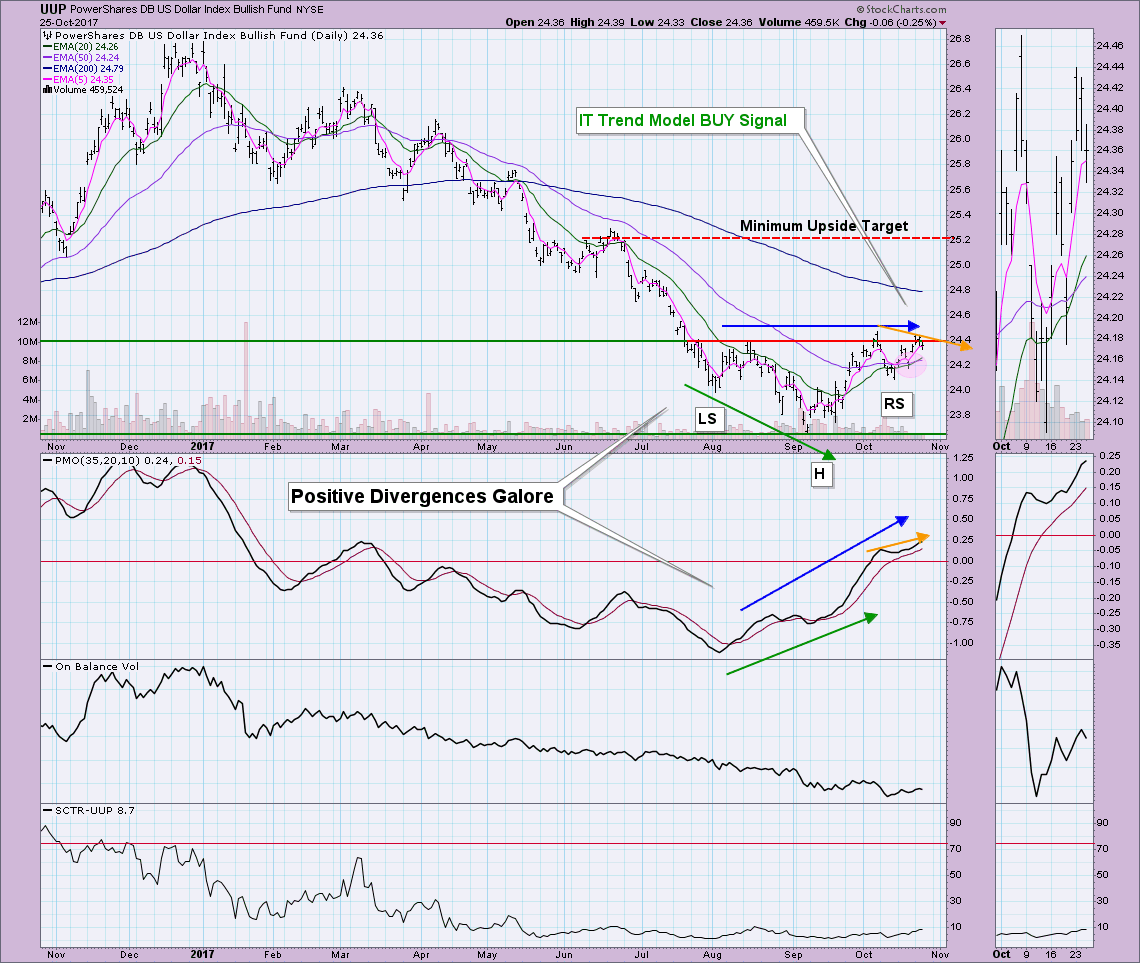Click the 12M volume axis label
The height and width of the screenshot is (963, 1140).
(28, 322)
